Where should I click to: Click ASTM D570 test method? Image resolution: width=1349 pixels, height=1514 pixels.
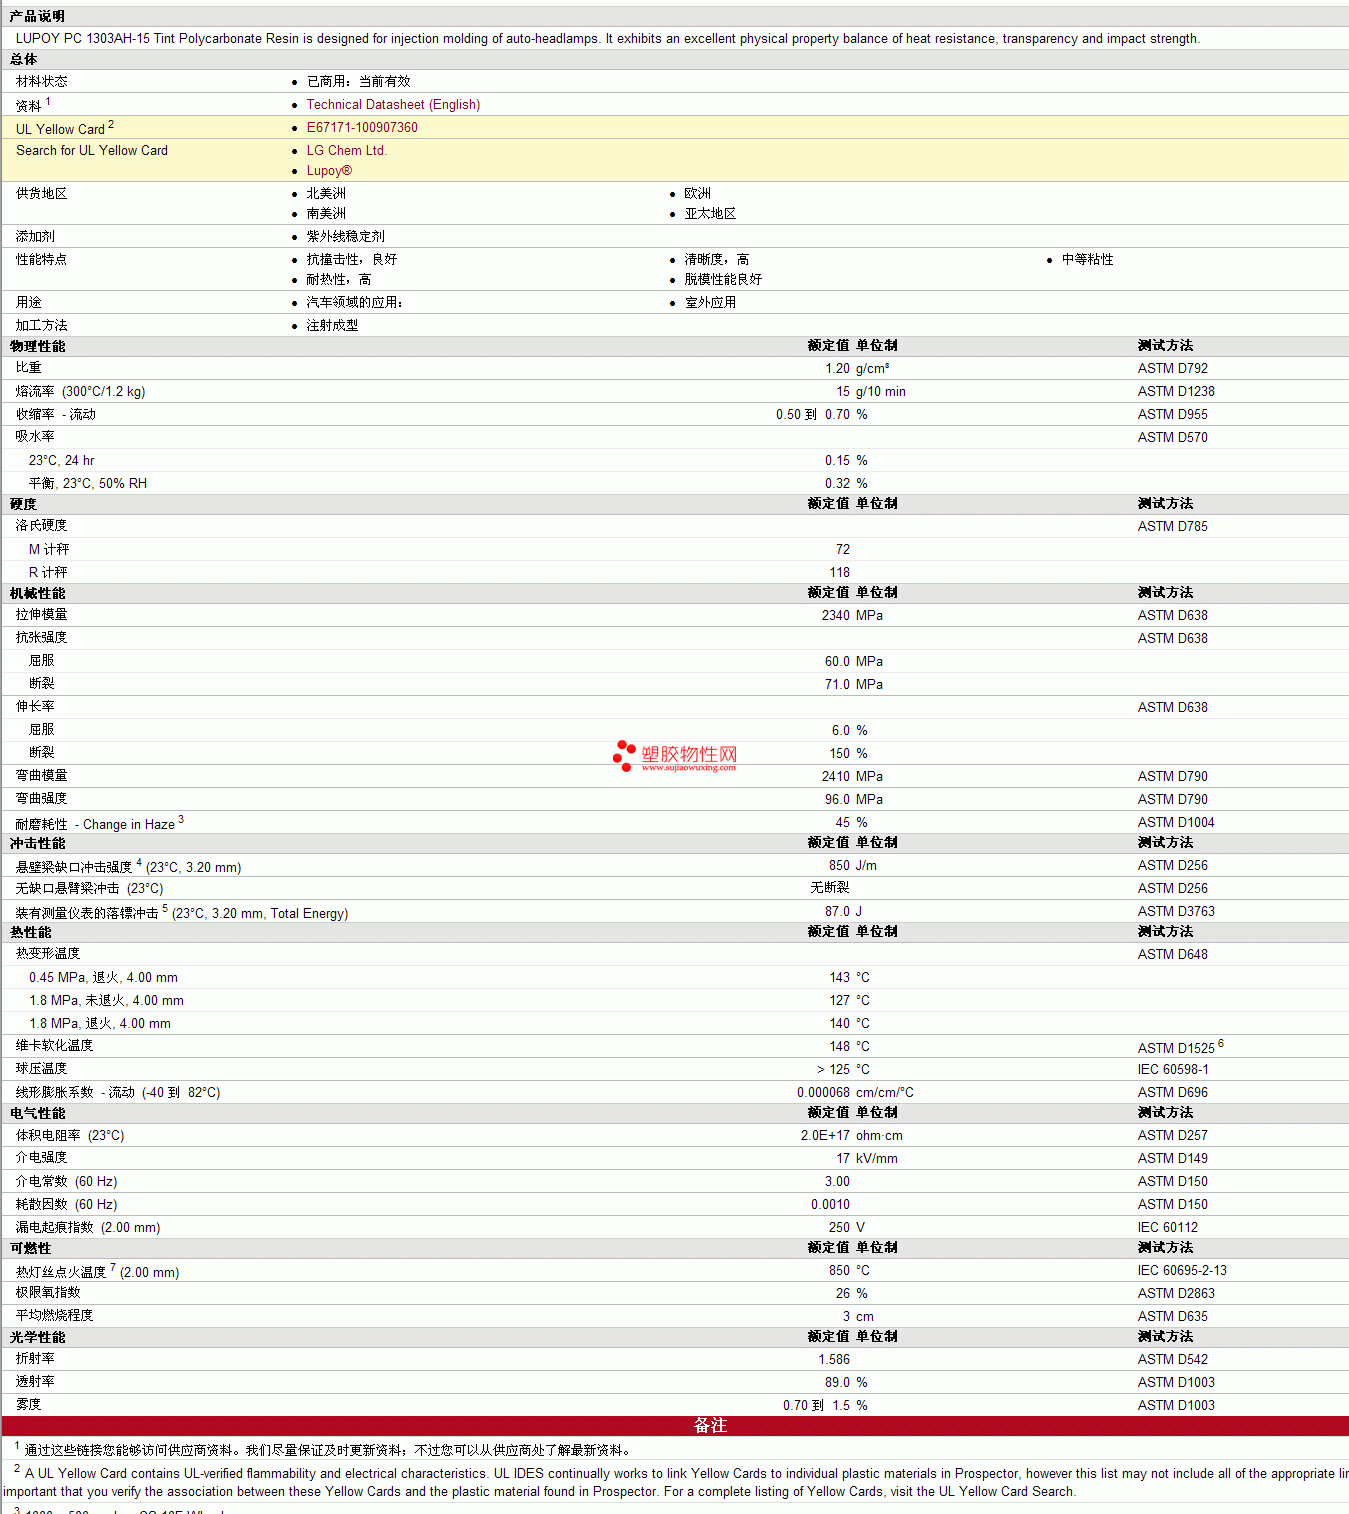click(x=1172, y=437)
